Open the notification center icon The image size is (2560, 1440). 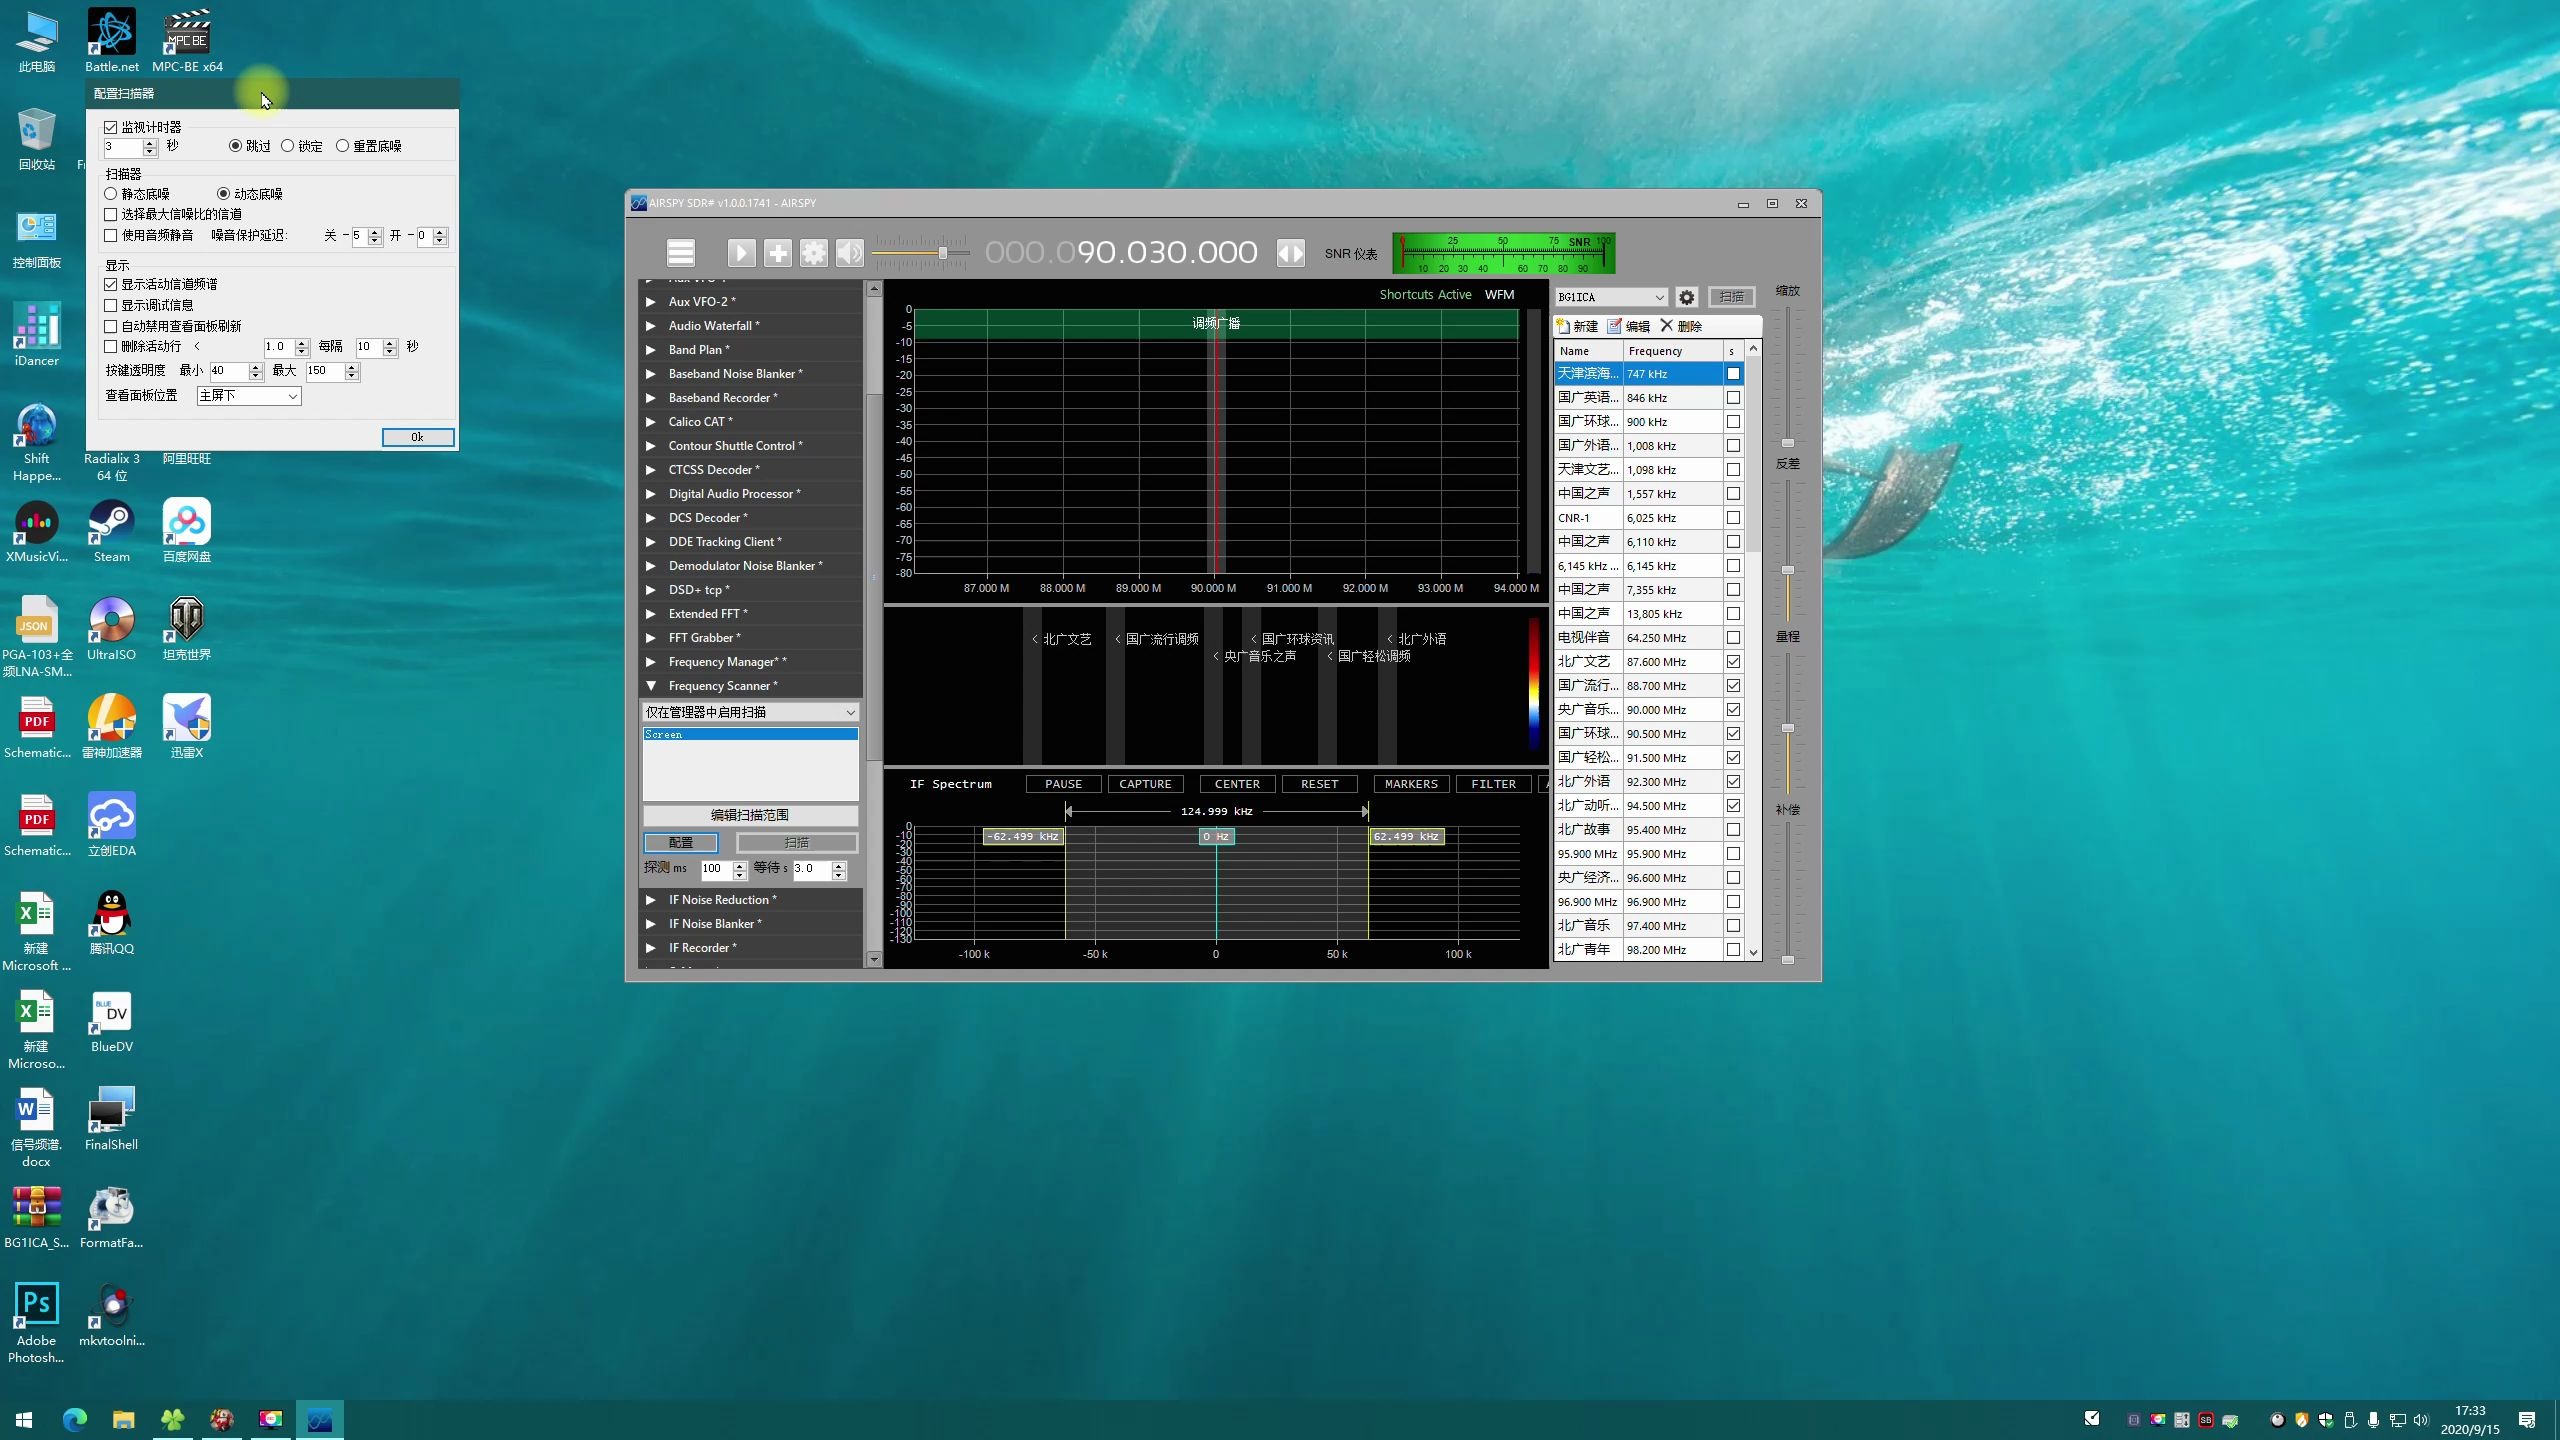(2527, 1420)
